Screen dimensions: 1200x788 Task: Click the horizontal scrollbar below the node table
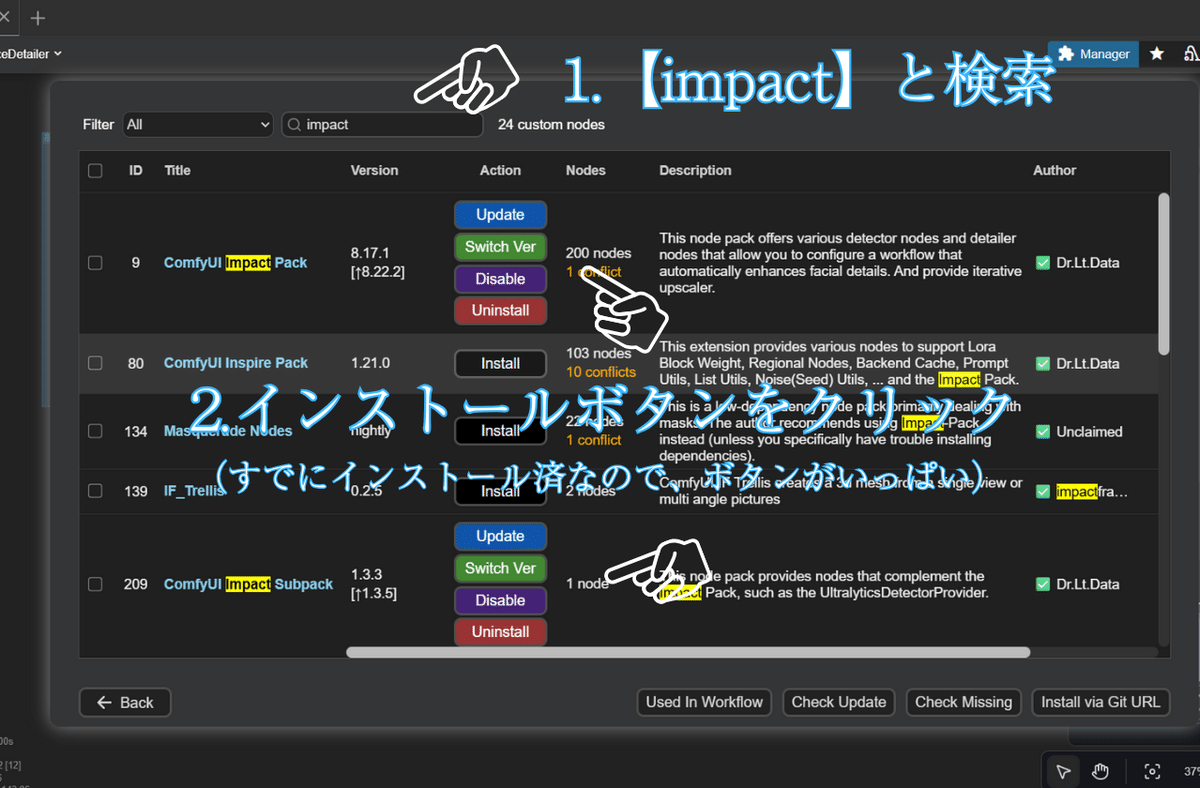pos(688,652)
